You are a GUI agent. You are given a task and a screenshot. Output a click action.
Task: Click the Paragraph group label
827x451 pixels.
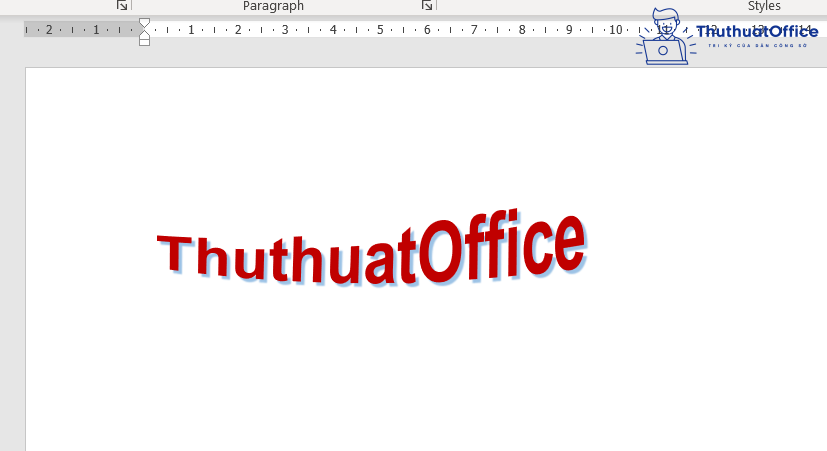273,6
